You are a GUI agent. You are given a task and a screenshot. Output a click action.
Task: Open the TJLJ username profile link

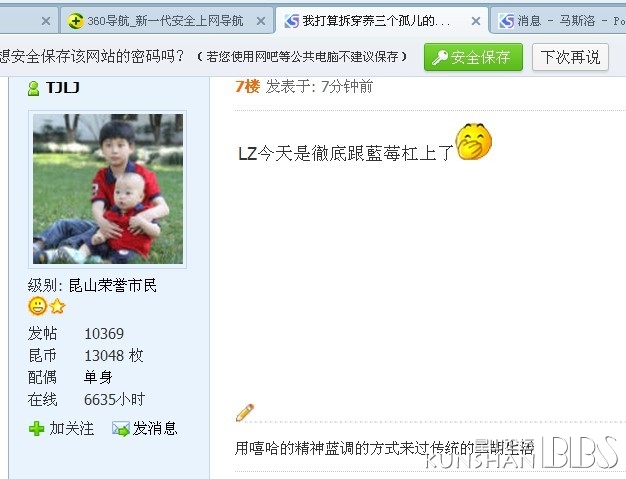(63, 87)
